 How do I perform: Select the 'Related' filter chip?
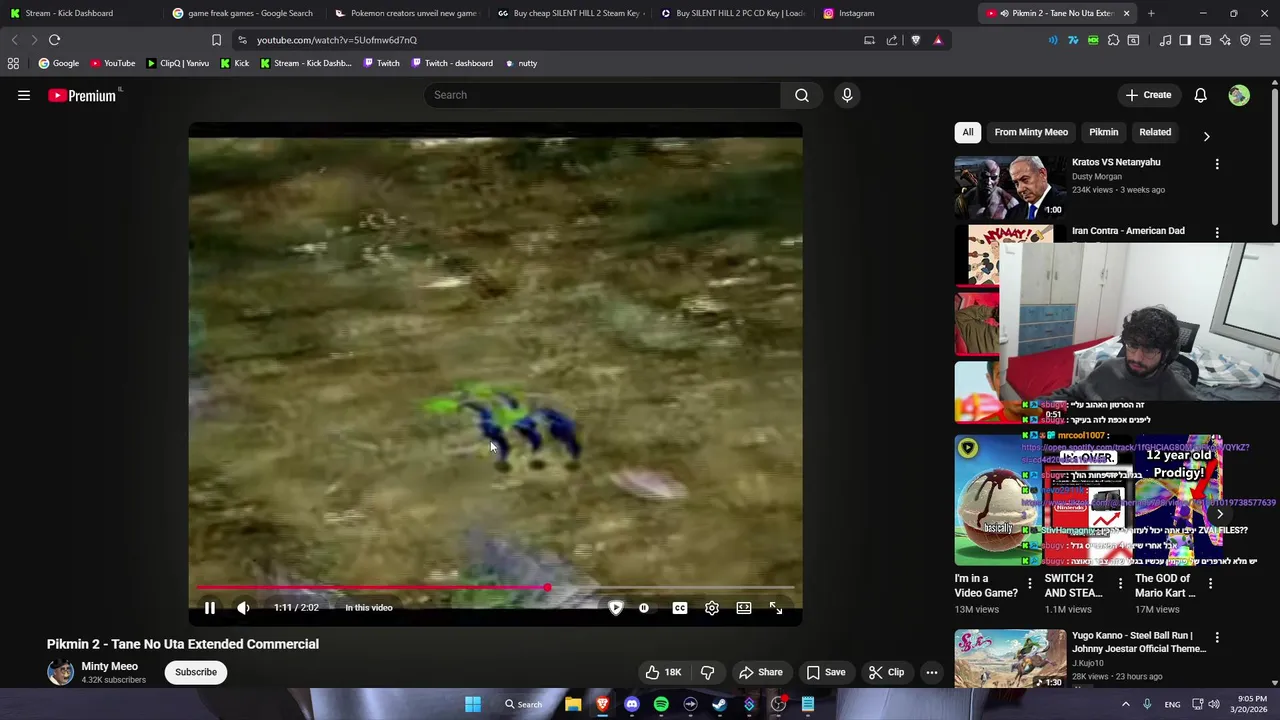(x=1155, y=132)
